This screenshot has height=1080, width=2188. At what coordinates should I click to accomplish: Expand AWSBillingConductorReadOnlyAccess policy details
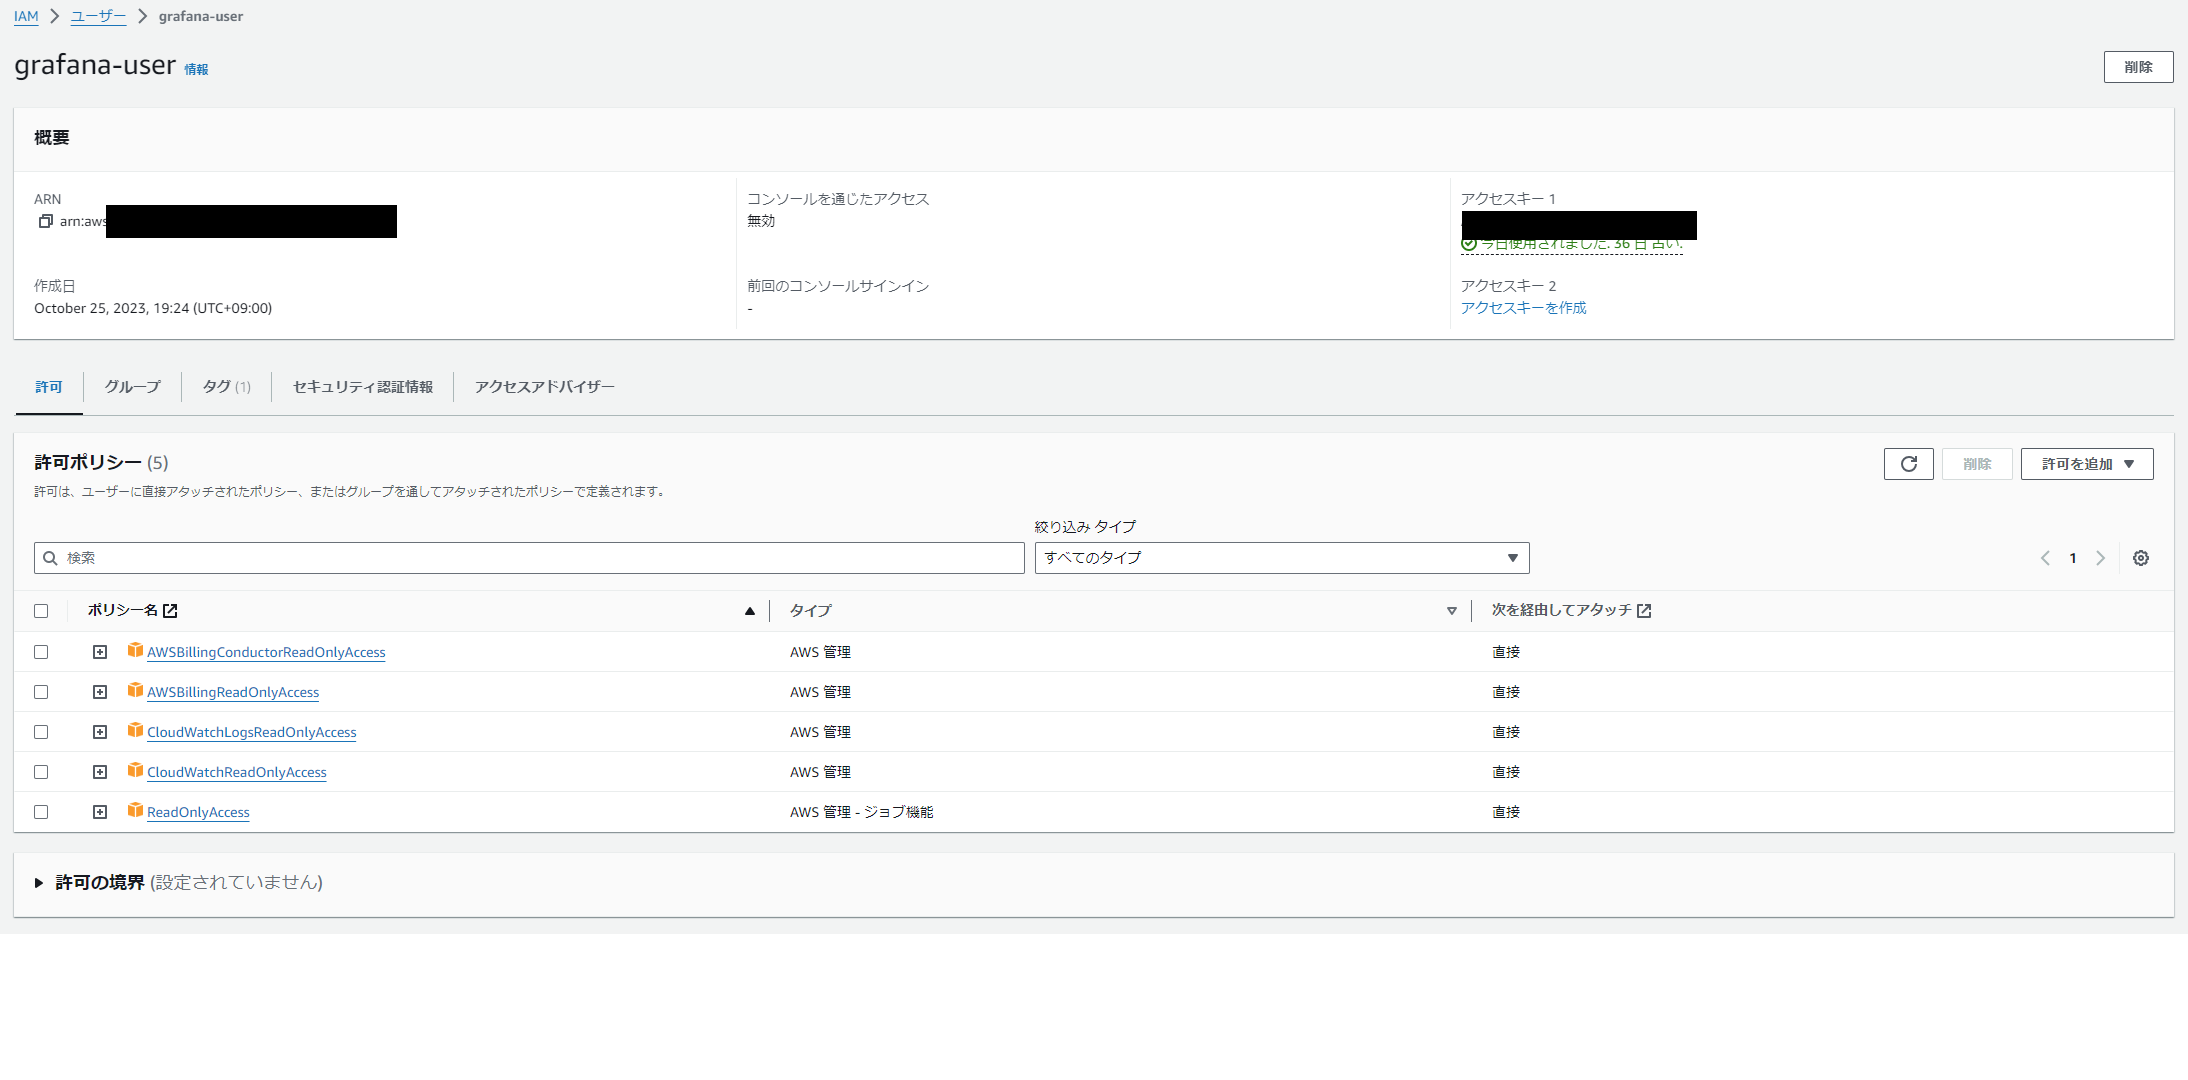[100, 652]
